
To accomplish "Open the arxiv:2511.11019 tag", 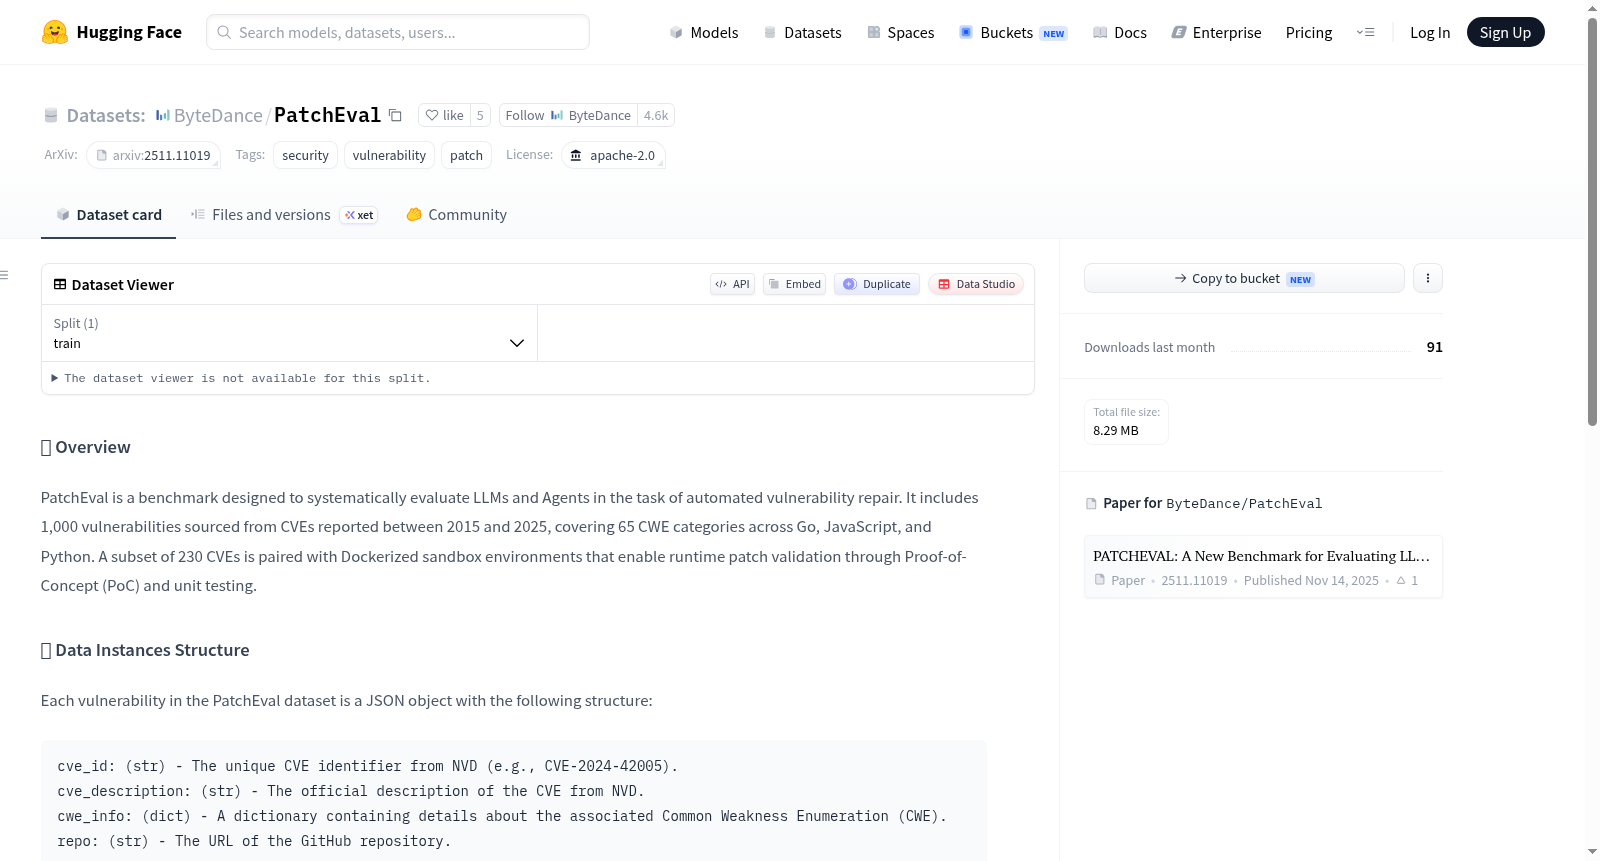I will (153, 155).
